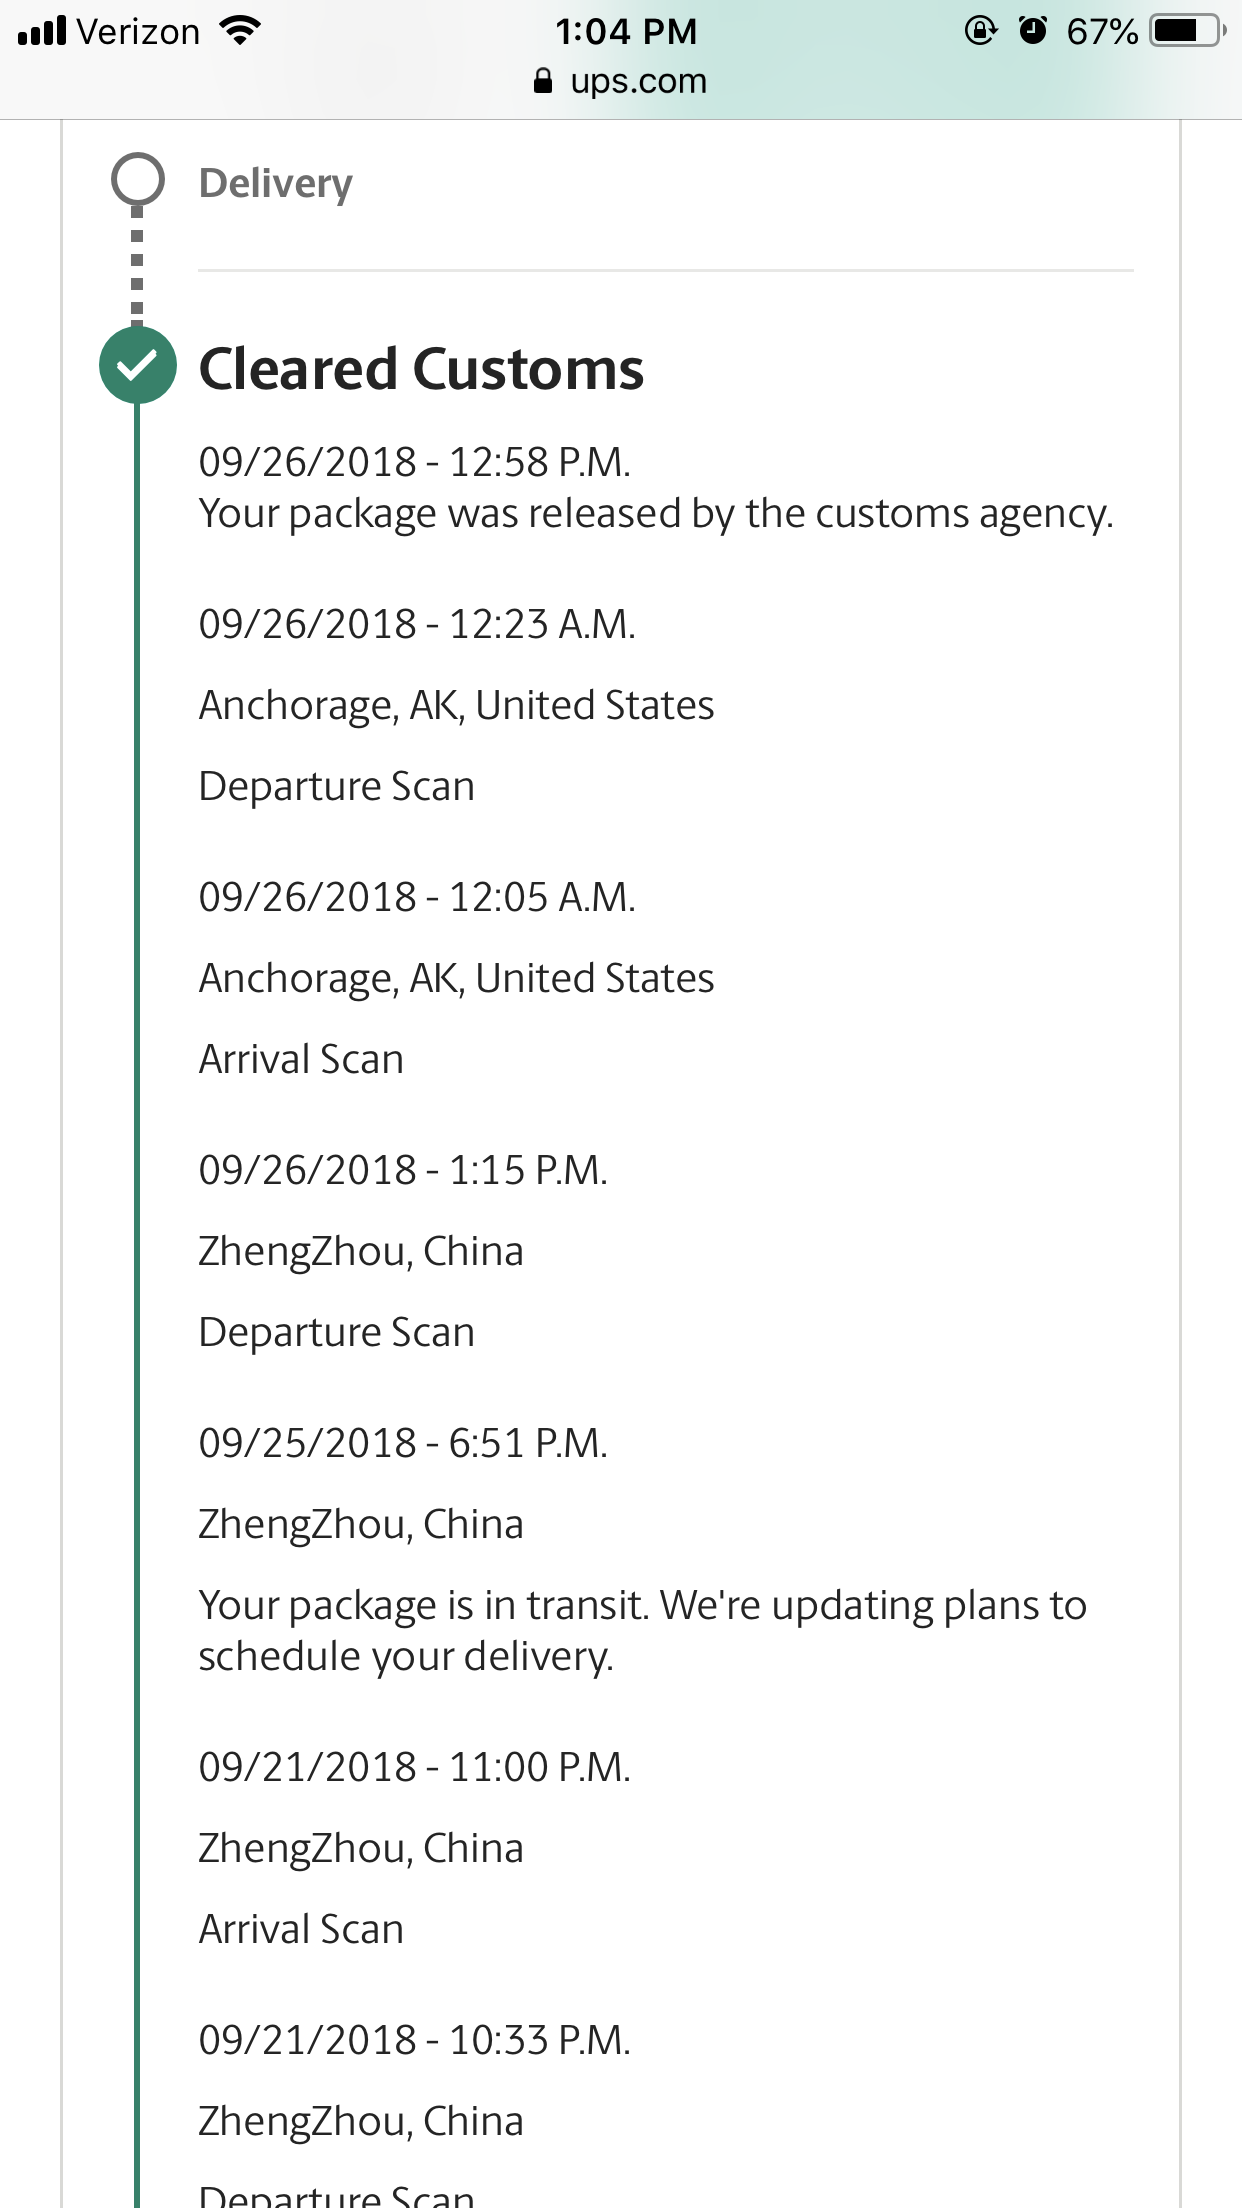1242x2208 pixels.
Task: Tap the green Cleared Customs checkmark icon
Action: point(138,366)
